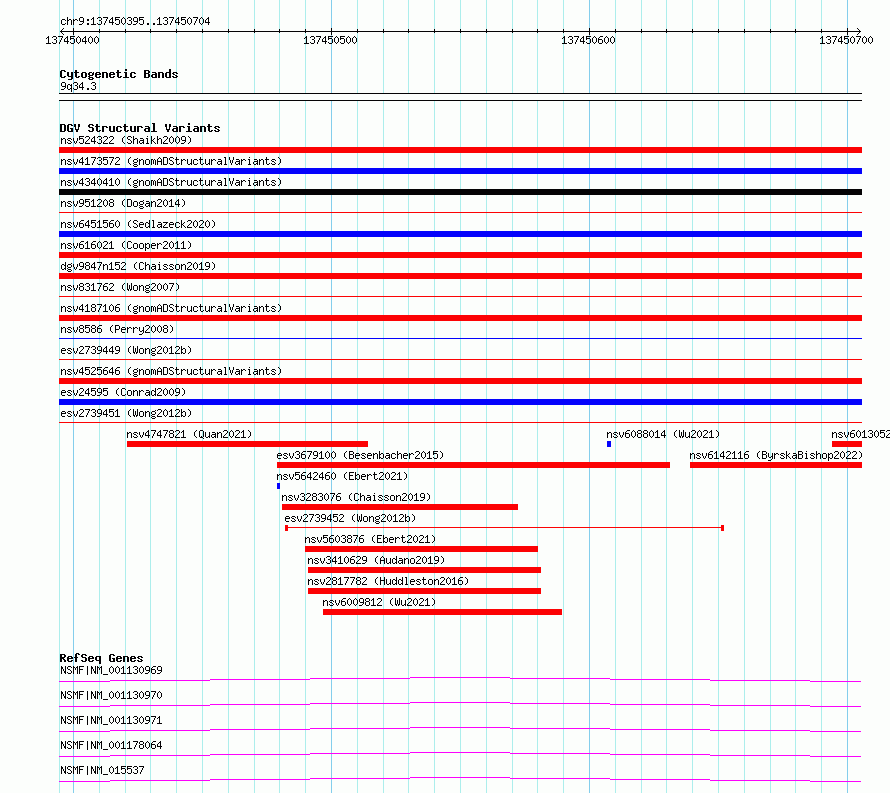Open the nsv951208 (Dogan2014) label

[x=123, y=203]
